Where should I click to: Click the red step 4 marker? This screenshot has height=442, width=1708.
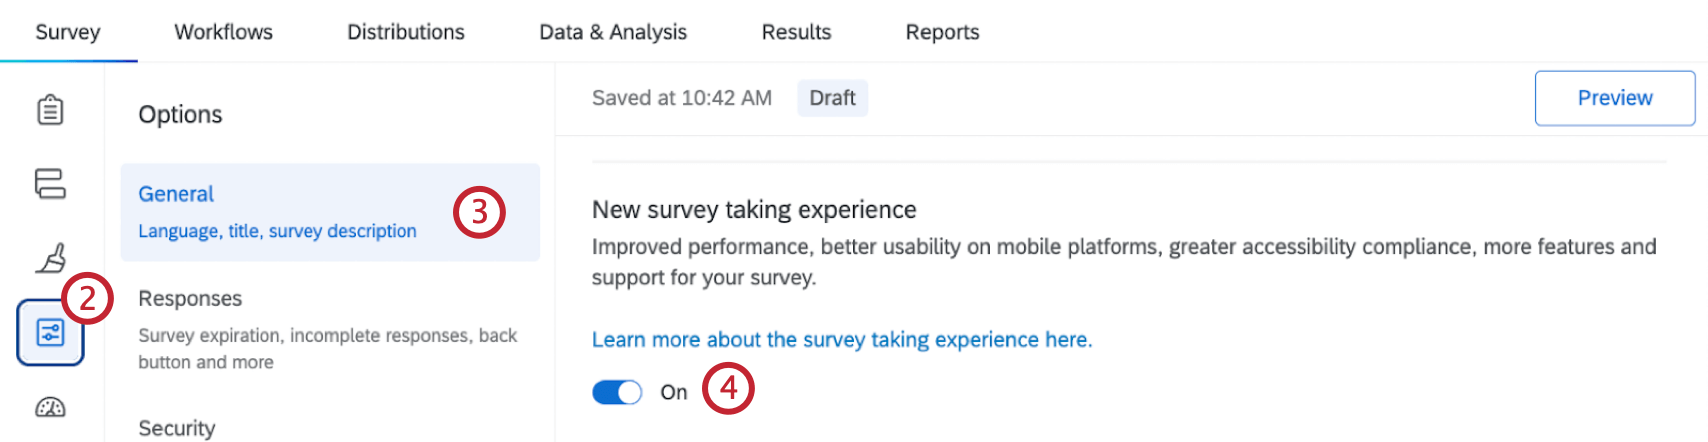[x=728, y=387]
